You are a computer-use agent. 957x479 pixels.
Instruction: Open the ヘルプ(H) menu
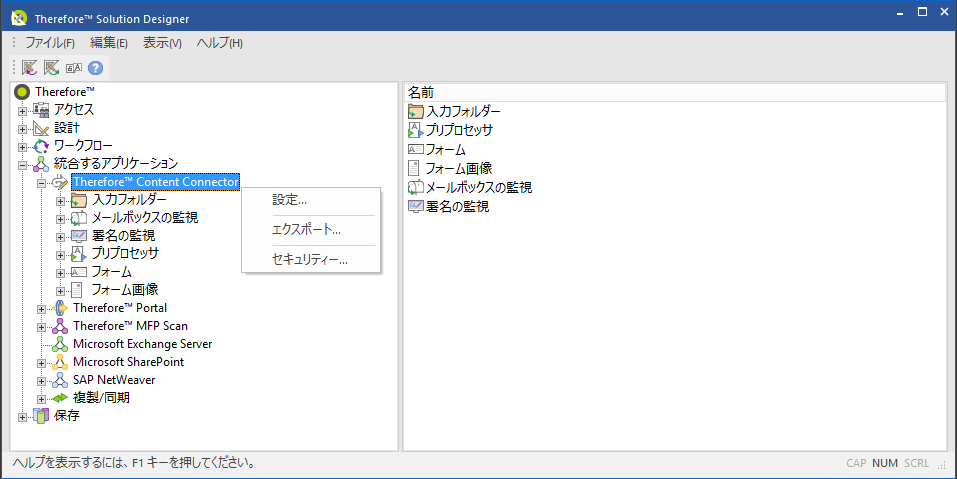tap(219, 43)
